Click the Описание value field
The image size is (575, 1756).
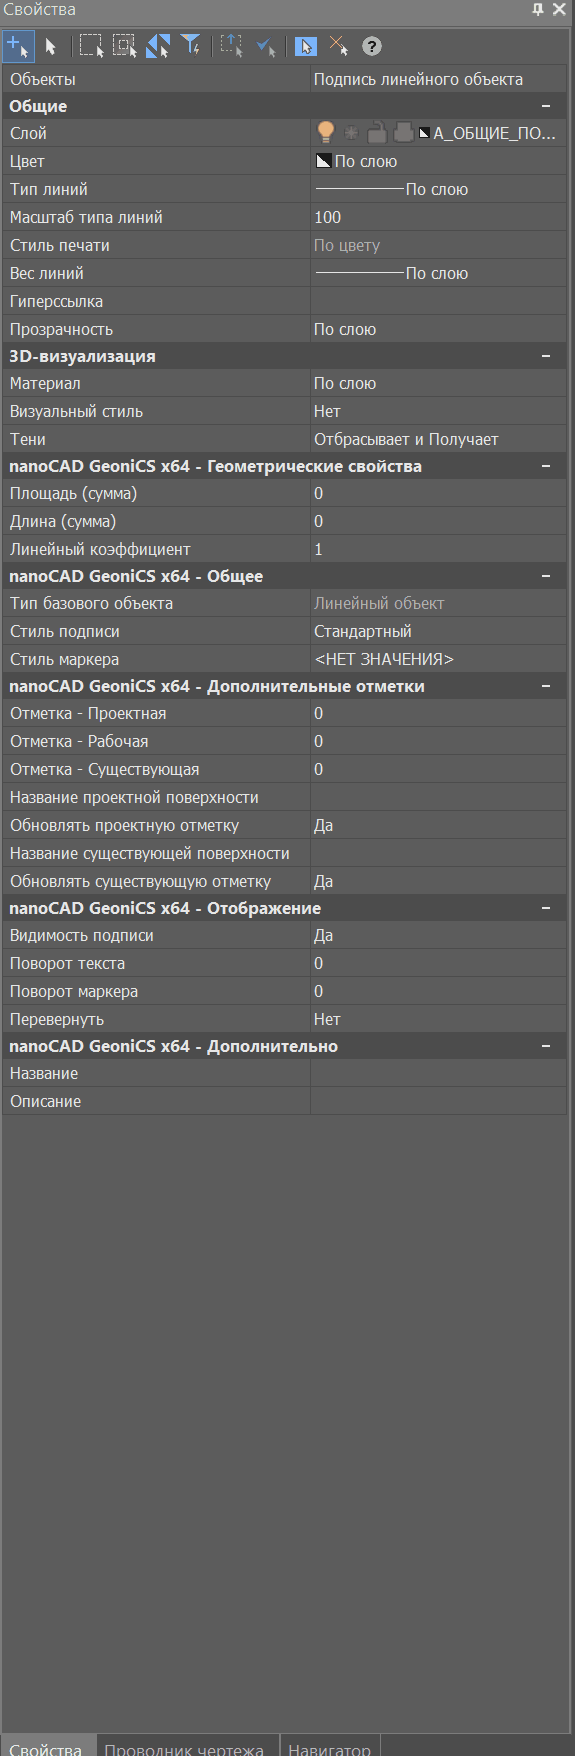(x=438, y=1101)
